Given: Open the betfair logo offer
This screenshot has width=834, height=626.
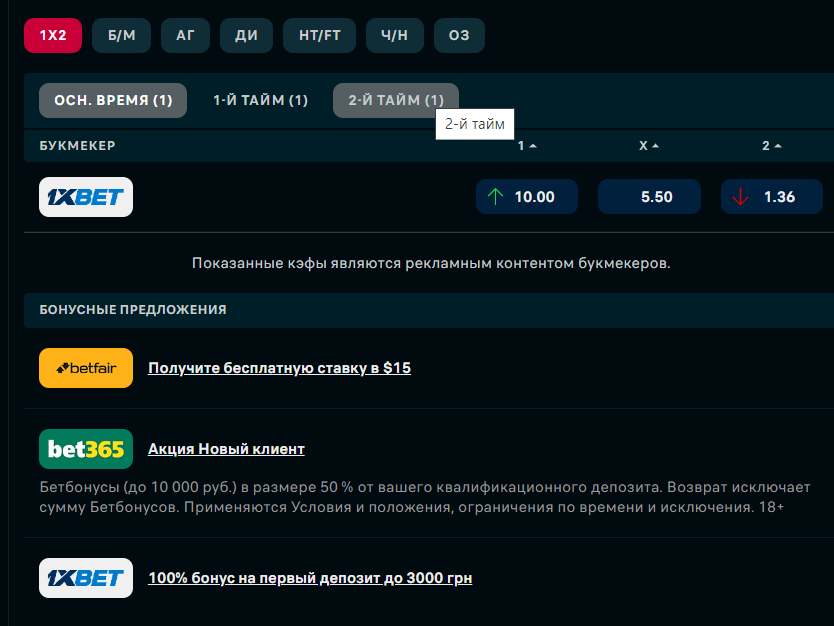Looking at the screenshot, I should [x=86, y=368].
